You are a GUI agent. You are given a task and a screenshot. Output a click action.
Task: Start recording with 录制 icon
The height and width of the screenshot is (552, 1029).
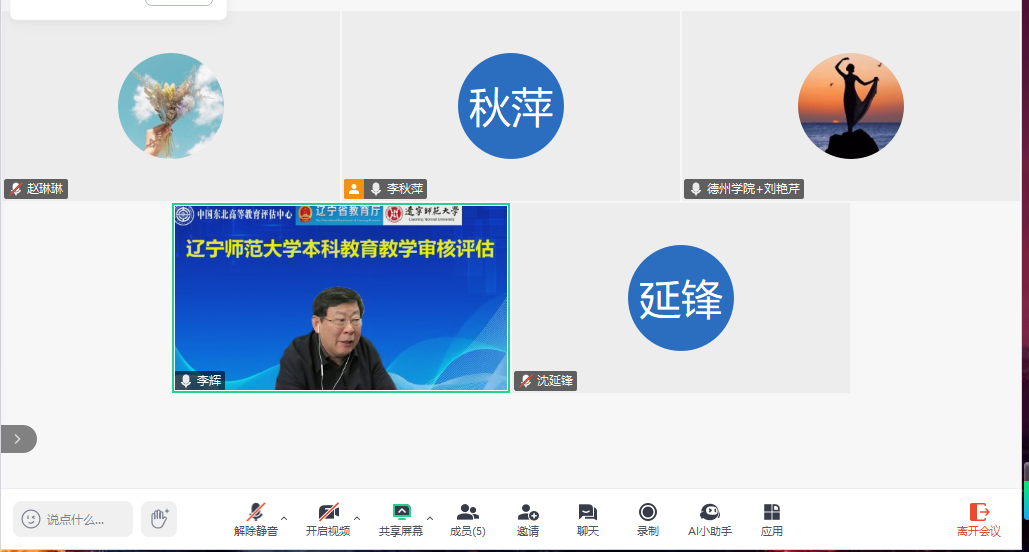click(x=648, y=519)
